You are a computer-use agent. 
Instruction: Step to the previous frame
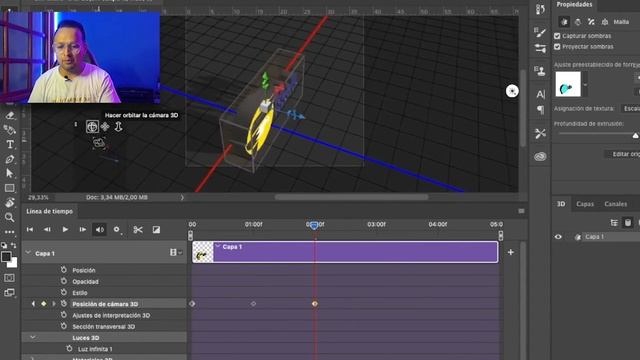tap(47, 230)
